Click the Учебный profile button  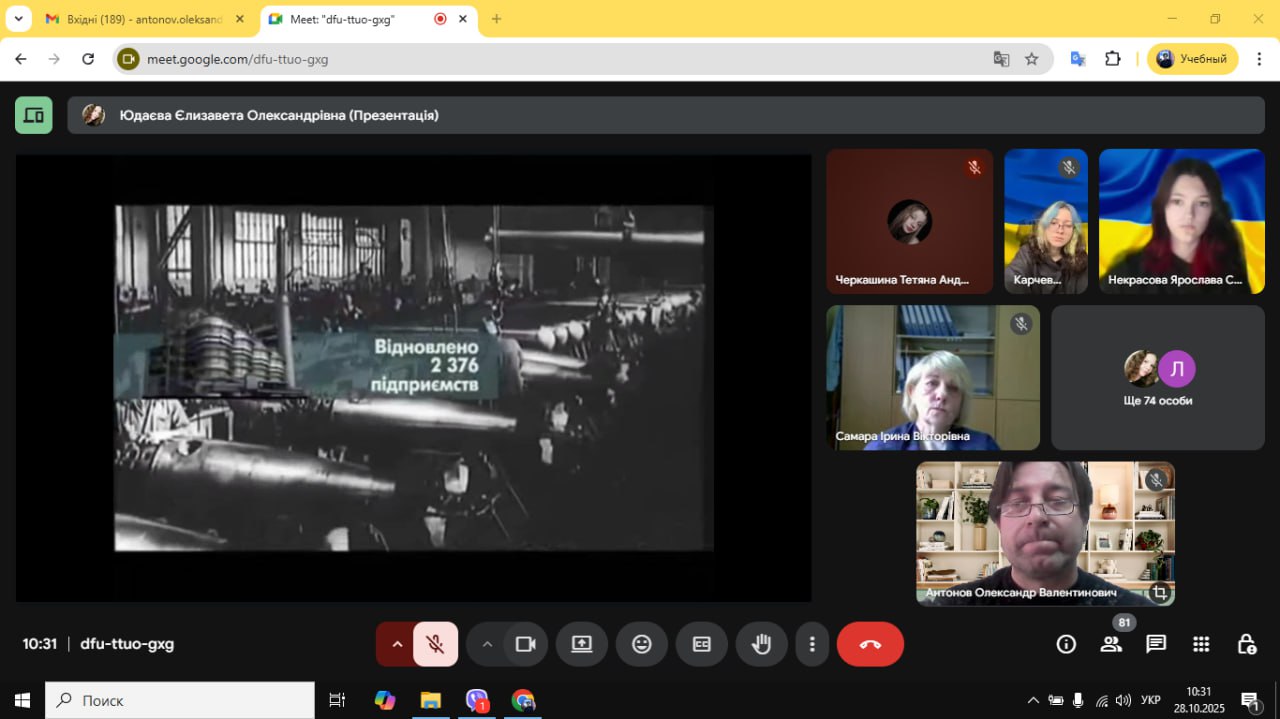click(1192, 59)
